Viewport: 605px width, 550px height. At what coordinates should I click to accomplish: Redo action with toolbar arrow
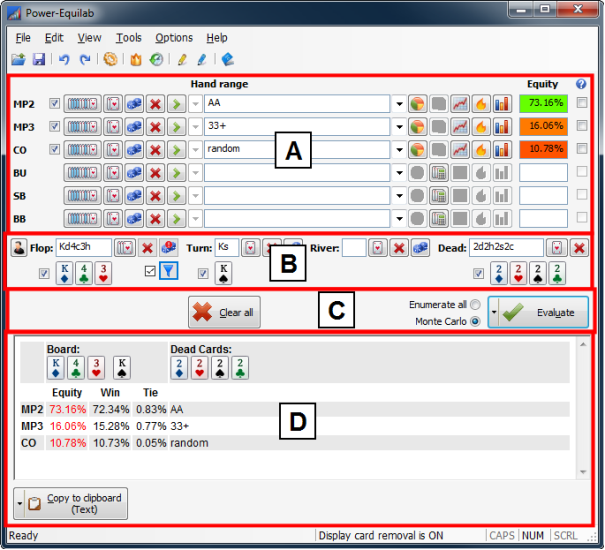[84, 59]
